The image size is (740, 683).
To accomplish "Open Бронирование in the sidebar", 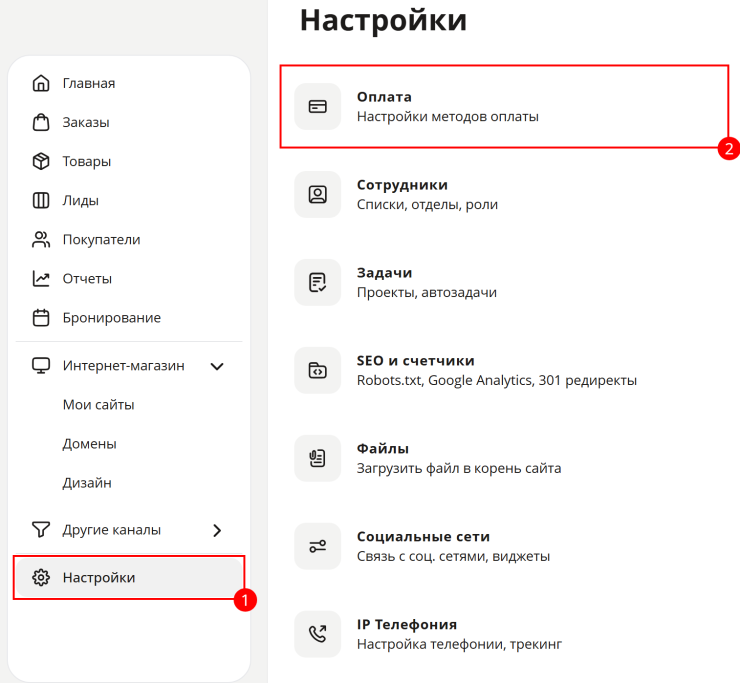I will click(112, 318).
